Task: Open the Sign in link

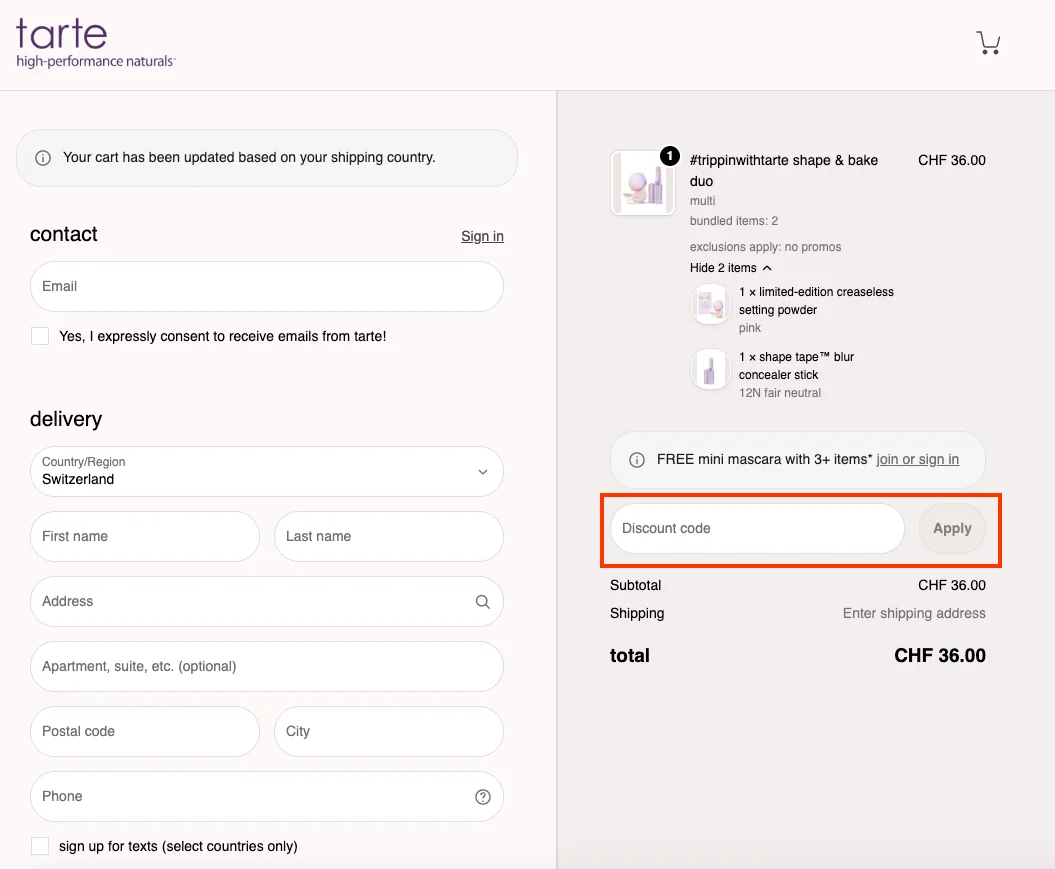Action: click(x=482, y=236)
